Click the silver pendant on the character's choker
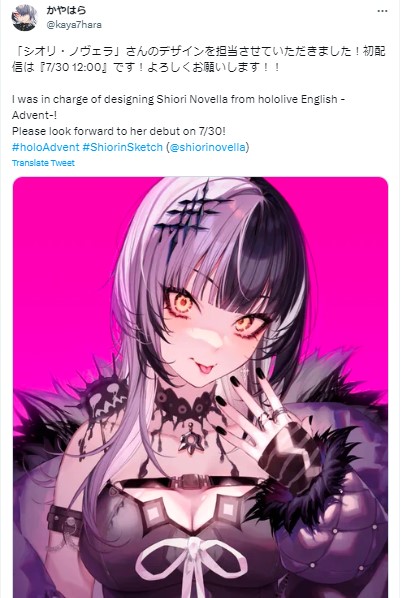The width and height of the screenshot is (413, 598). coord(191,439)
